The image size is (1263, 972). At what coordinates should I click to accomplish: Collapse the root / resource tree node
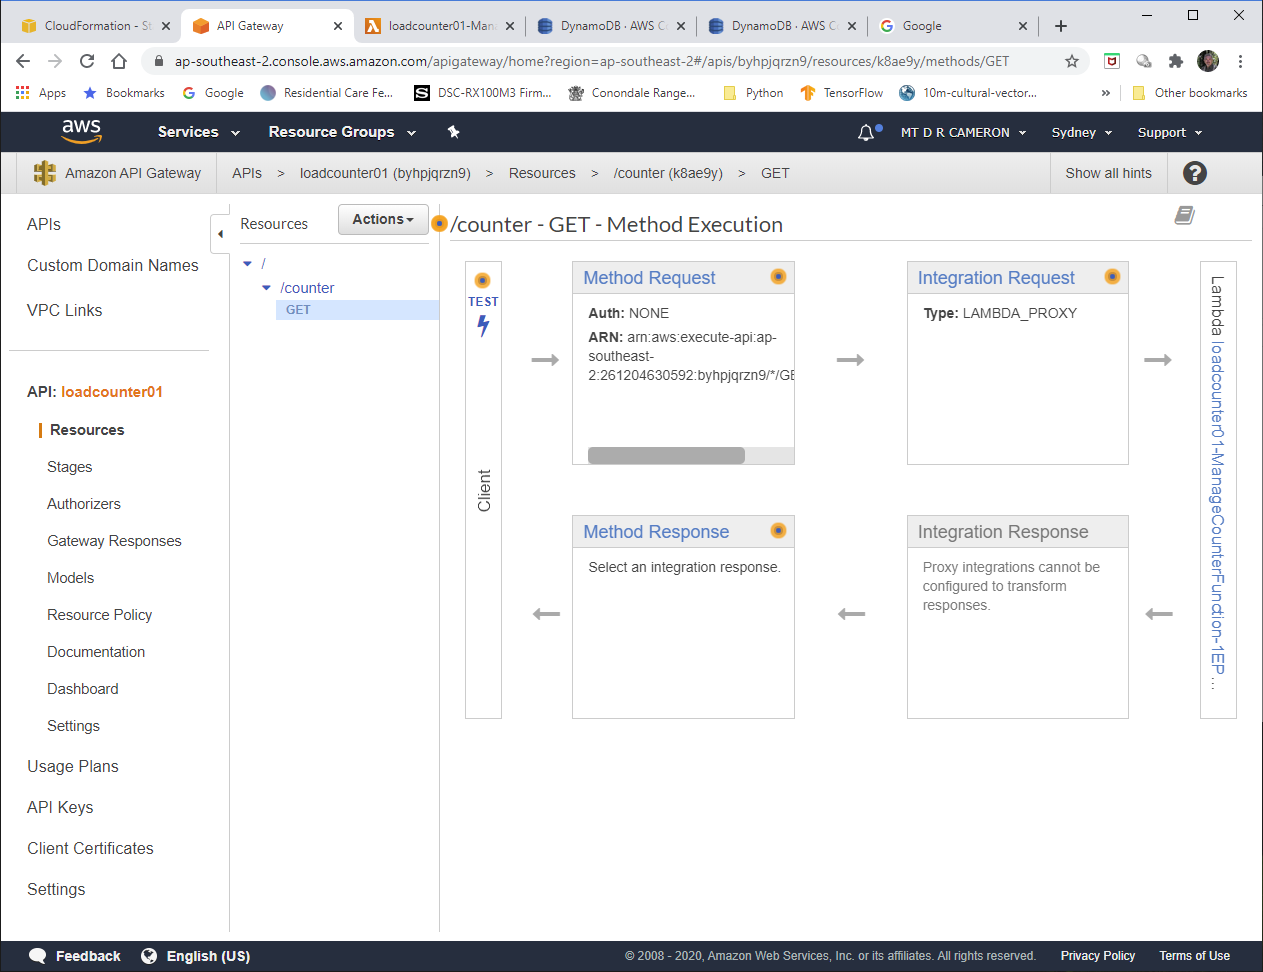248,264
